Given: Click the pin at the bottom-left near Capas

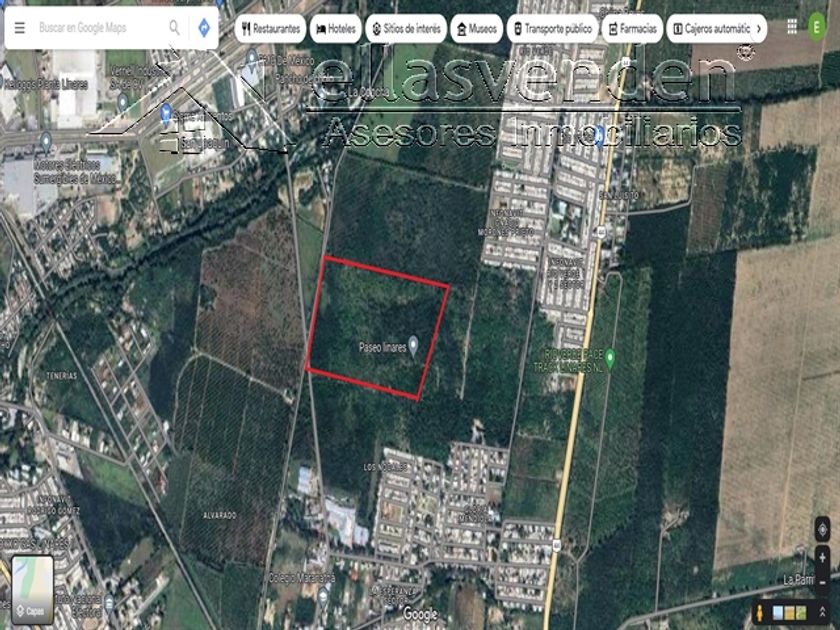Looking at the screenshot, I should click(x=109, y=603).
